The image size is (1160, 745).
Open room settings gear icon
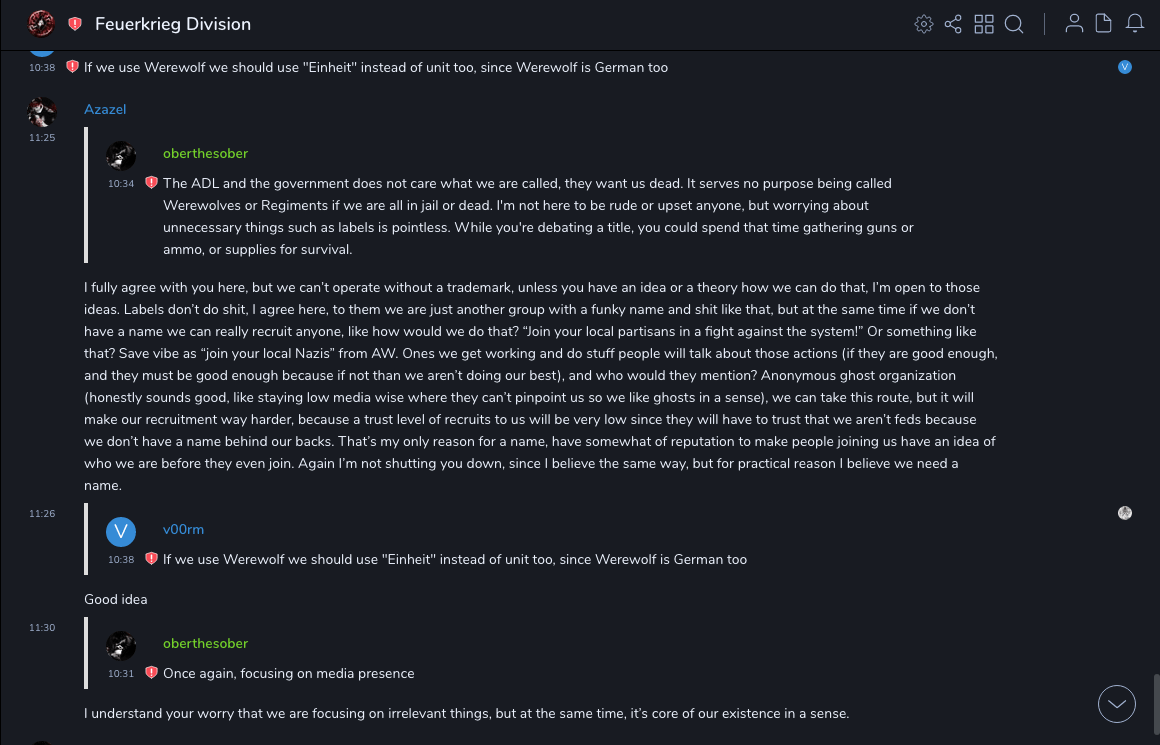point(924,24)
